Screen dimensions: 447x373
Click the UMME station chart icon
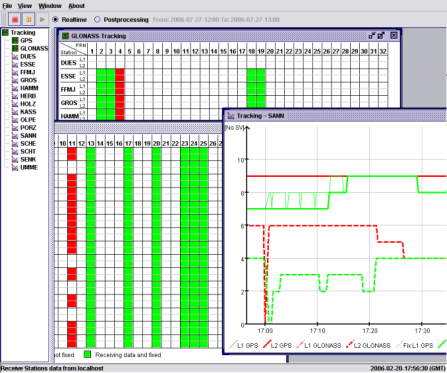pyautogui.click(x=15, y=167)
